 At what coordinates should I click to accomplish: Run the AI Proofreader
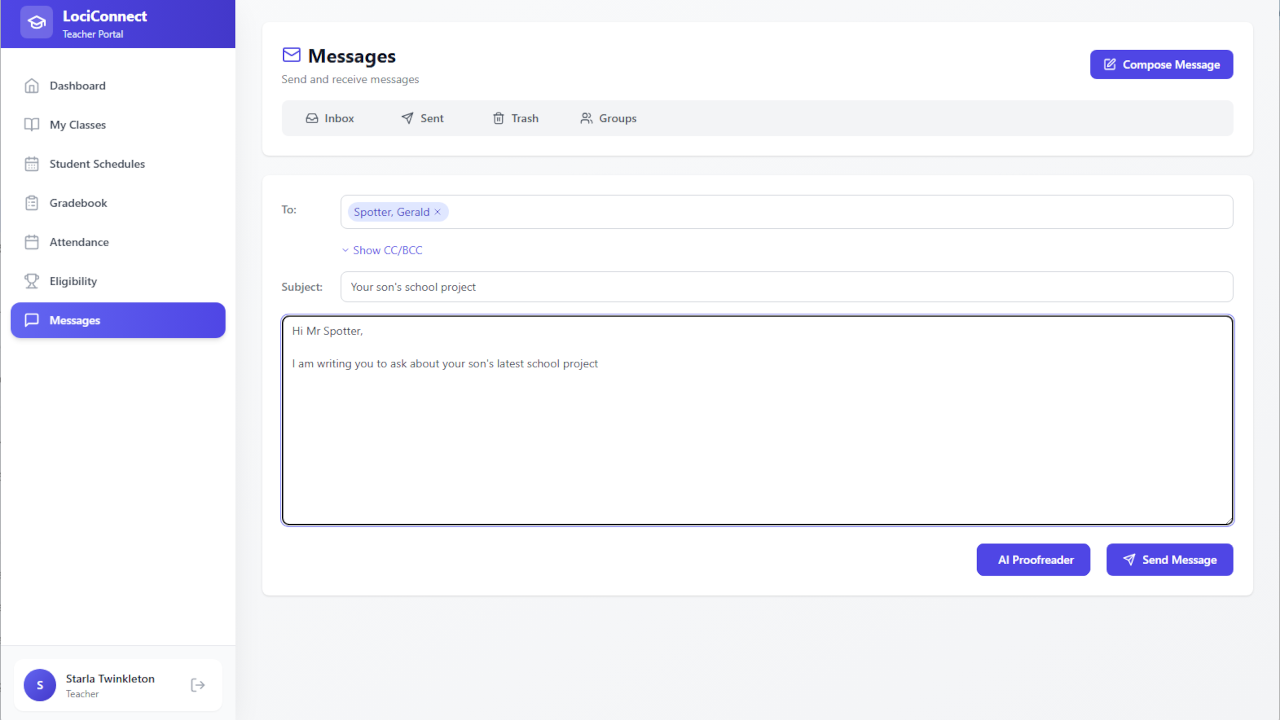tap(1033, 560)
